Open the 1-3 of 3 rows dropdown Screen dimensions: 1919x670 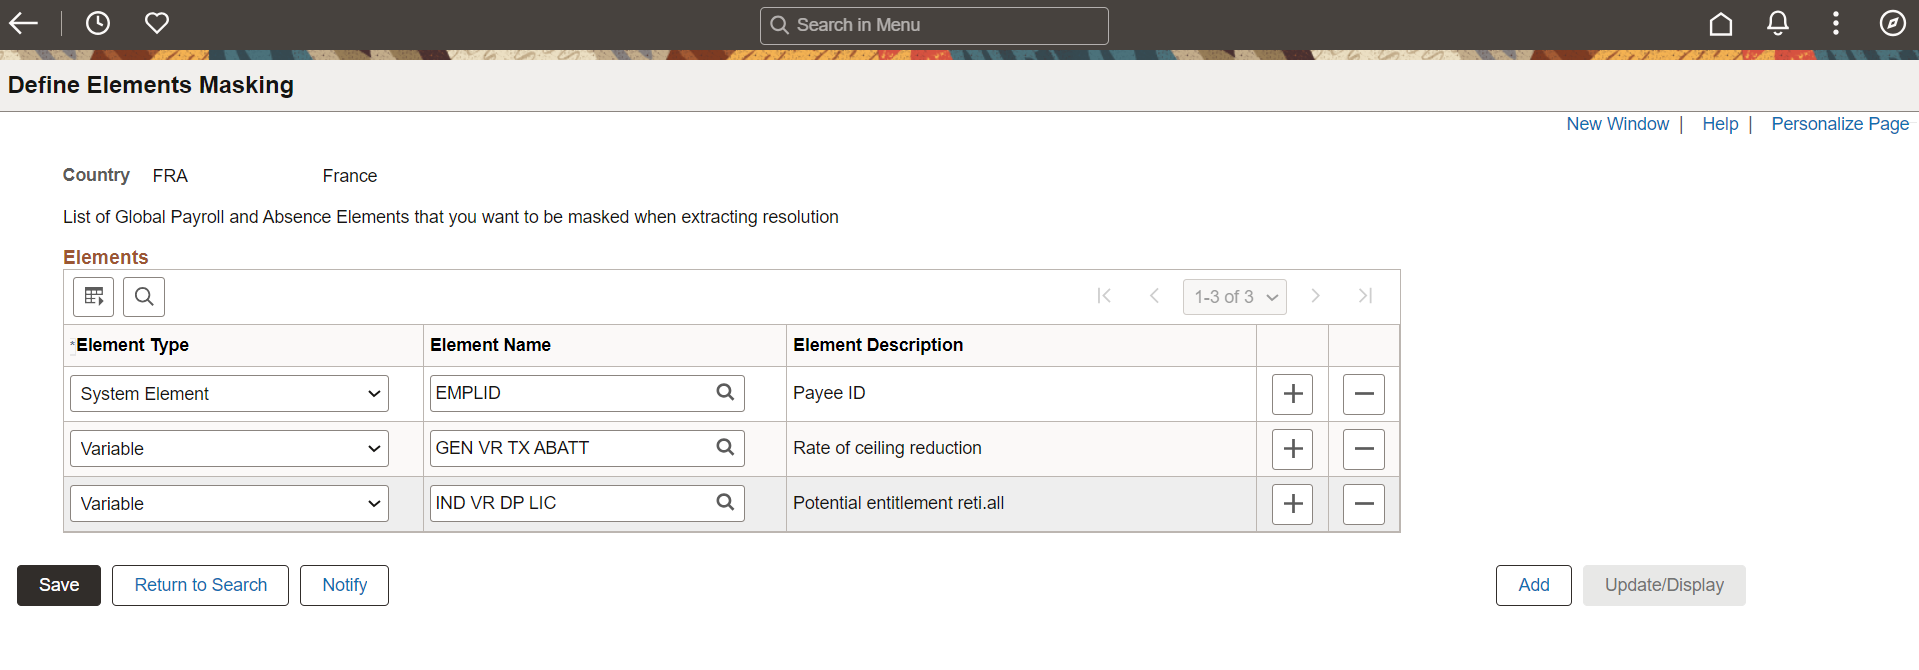coord(1235,297)
